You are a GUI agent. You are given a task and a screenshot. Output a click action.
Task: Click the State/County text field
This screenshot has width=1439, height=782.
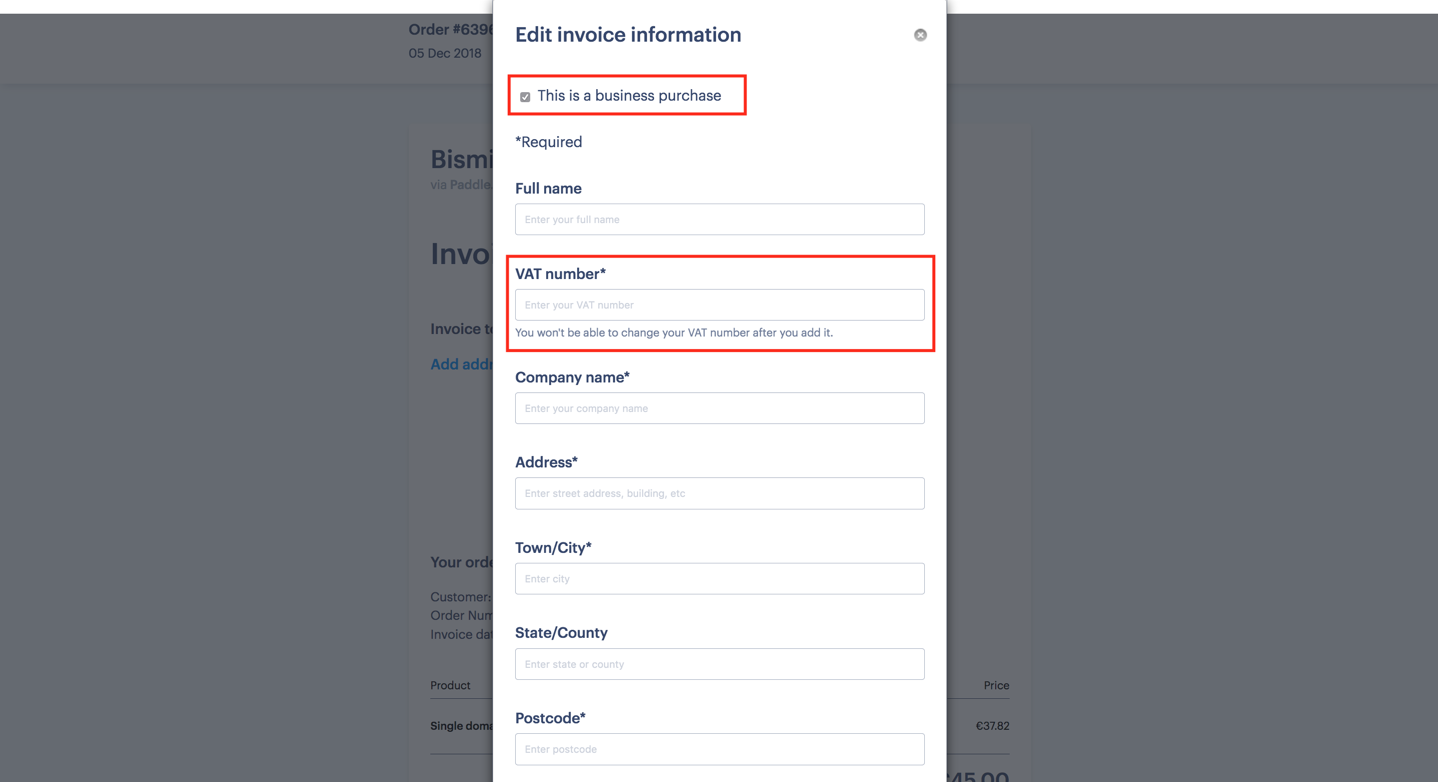[x=720, y=664]
